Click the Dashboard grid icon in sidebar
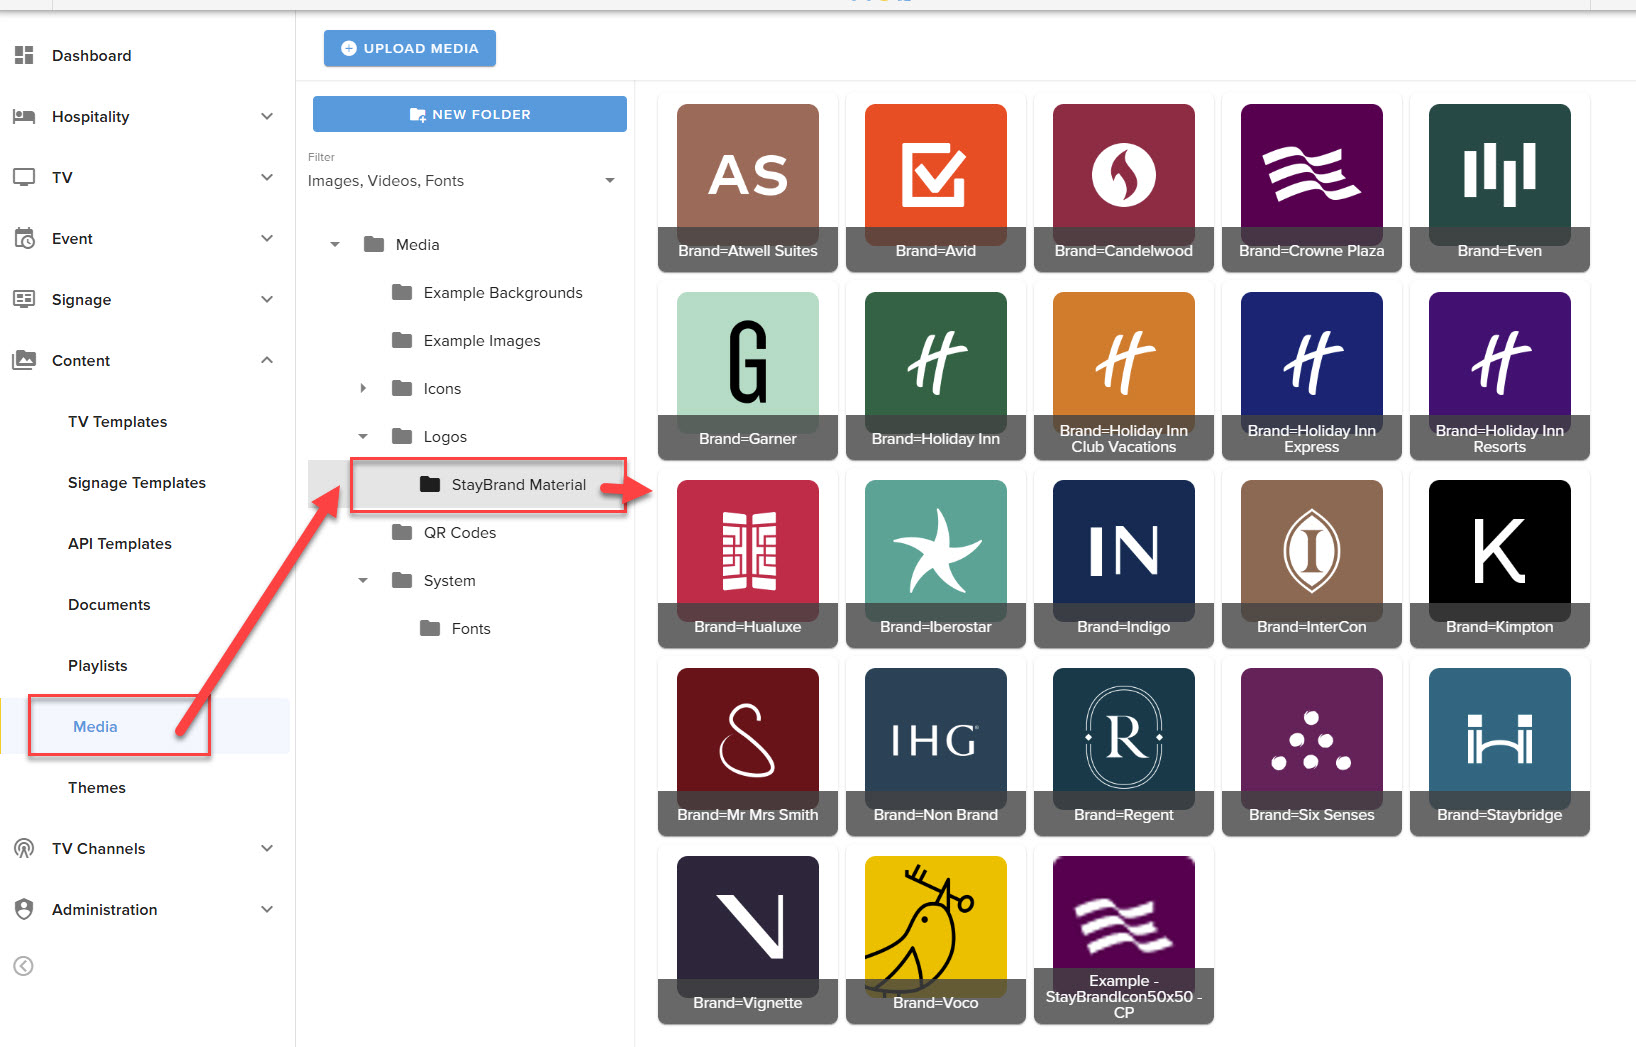The height and width of the screenshot is (1047, 1636). pos(24,55)
